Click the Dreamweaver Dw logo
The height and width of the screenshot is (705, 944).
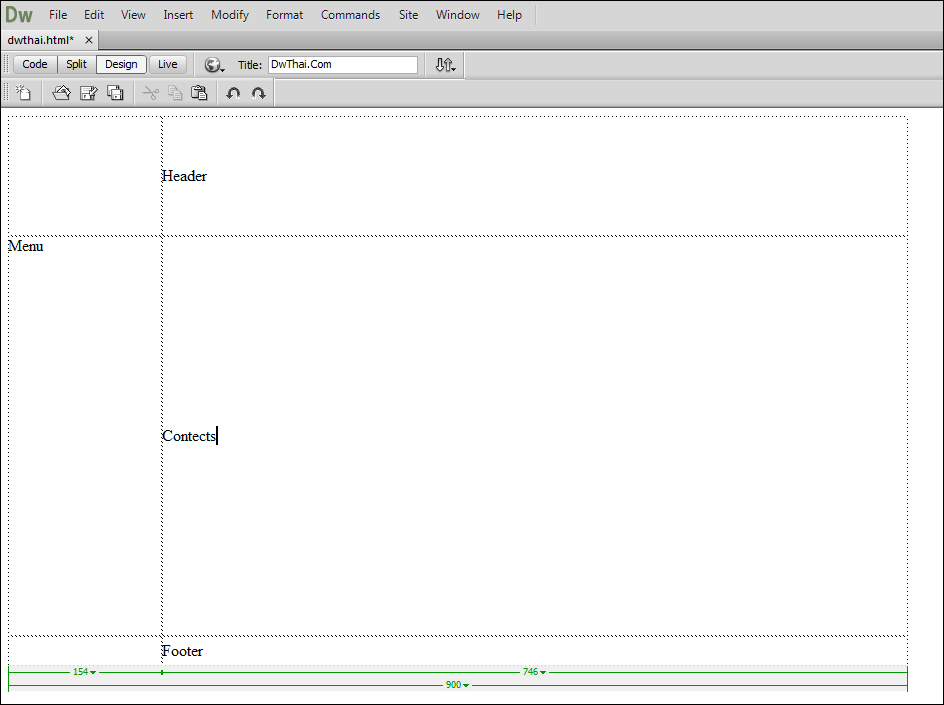coord(19,15)
